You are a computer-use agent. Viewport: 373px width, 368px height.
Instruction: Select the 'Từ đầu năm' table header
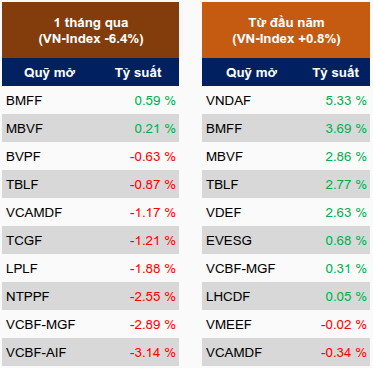286,30
